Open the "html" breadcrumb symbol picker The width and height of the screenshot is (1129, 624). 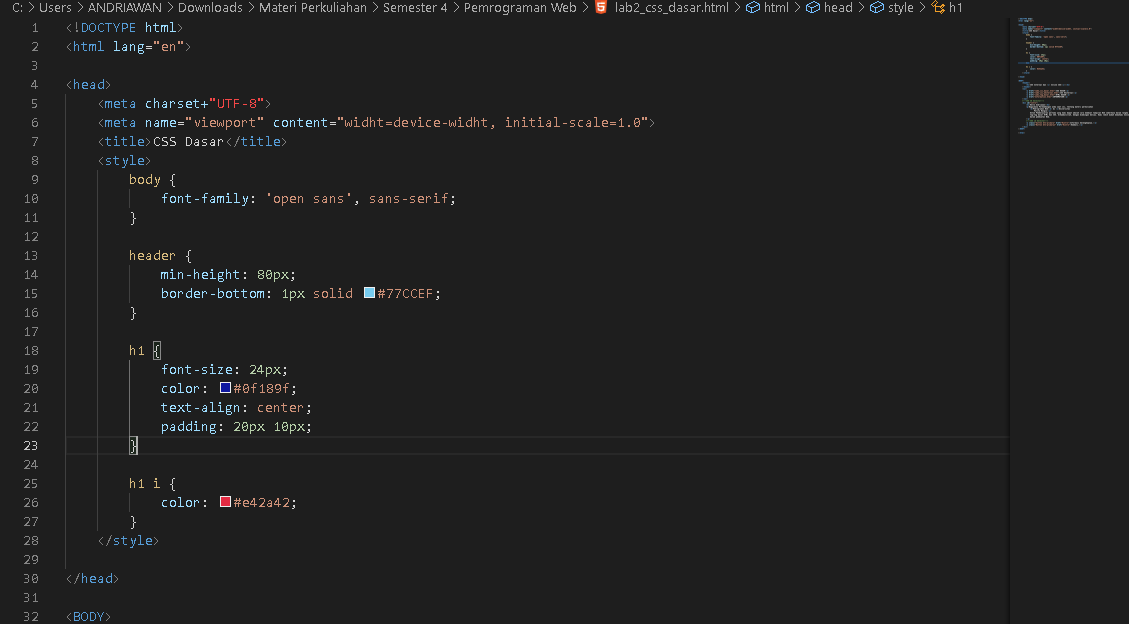(x=779, y=8)
